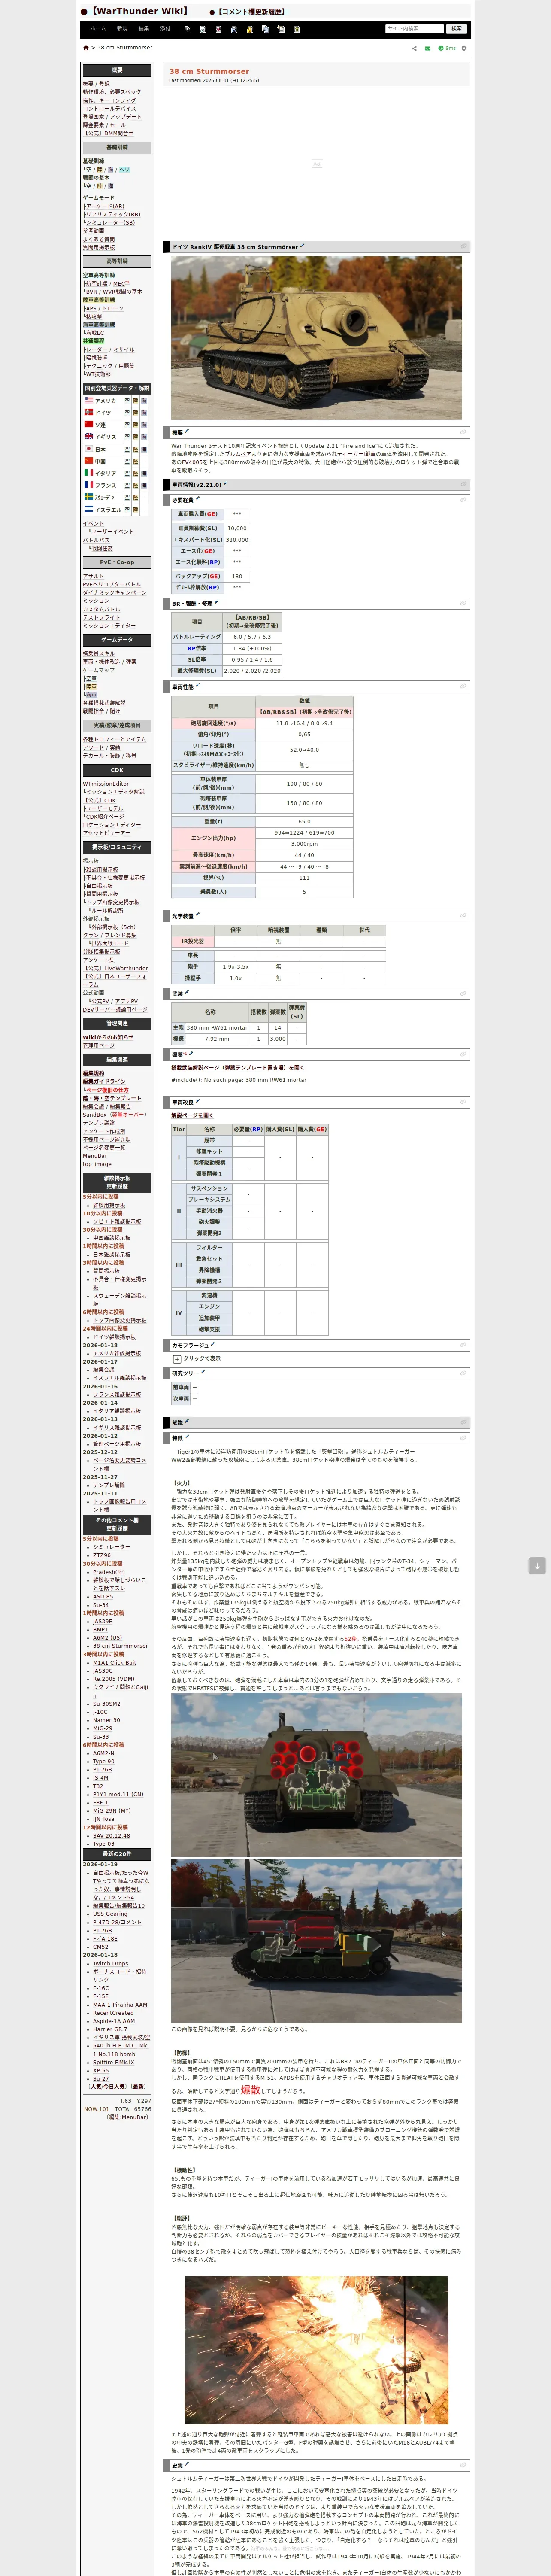The height and width of the screenshot is (2576, 551).
Task: Open the カスタムバトル sidebar link
Action: click(100, 609)
